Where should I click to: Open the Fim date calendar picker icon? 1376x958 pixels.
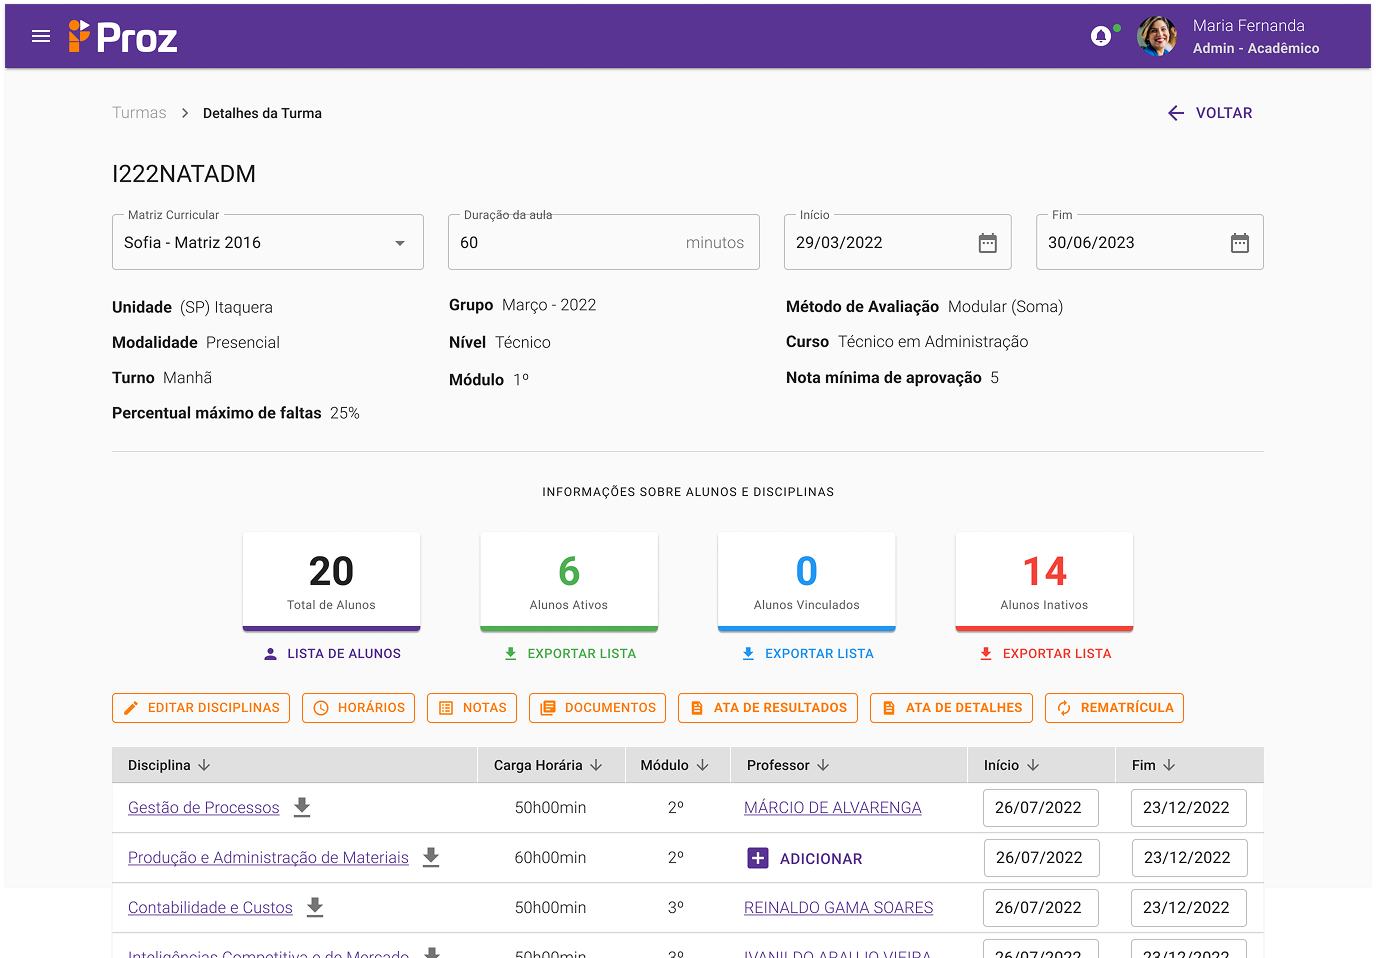pos(1239,243)
